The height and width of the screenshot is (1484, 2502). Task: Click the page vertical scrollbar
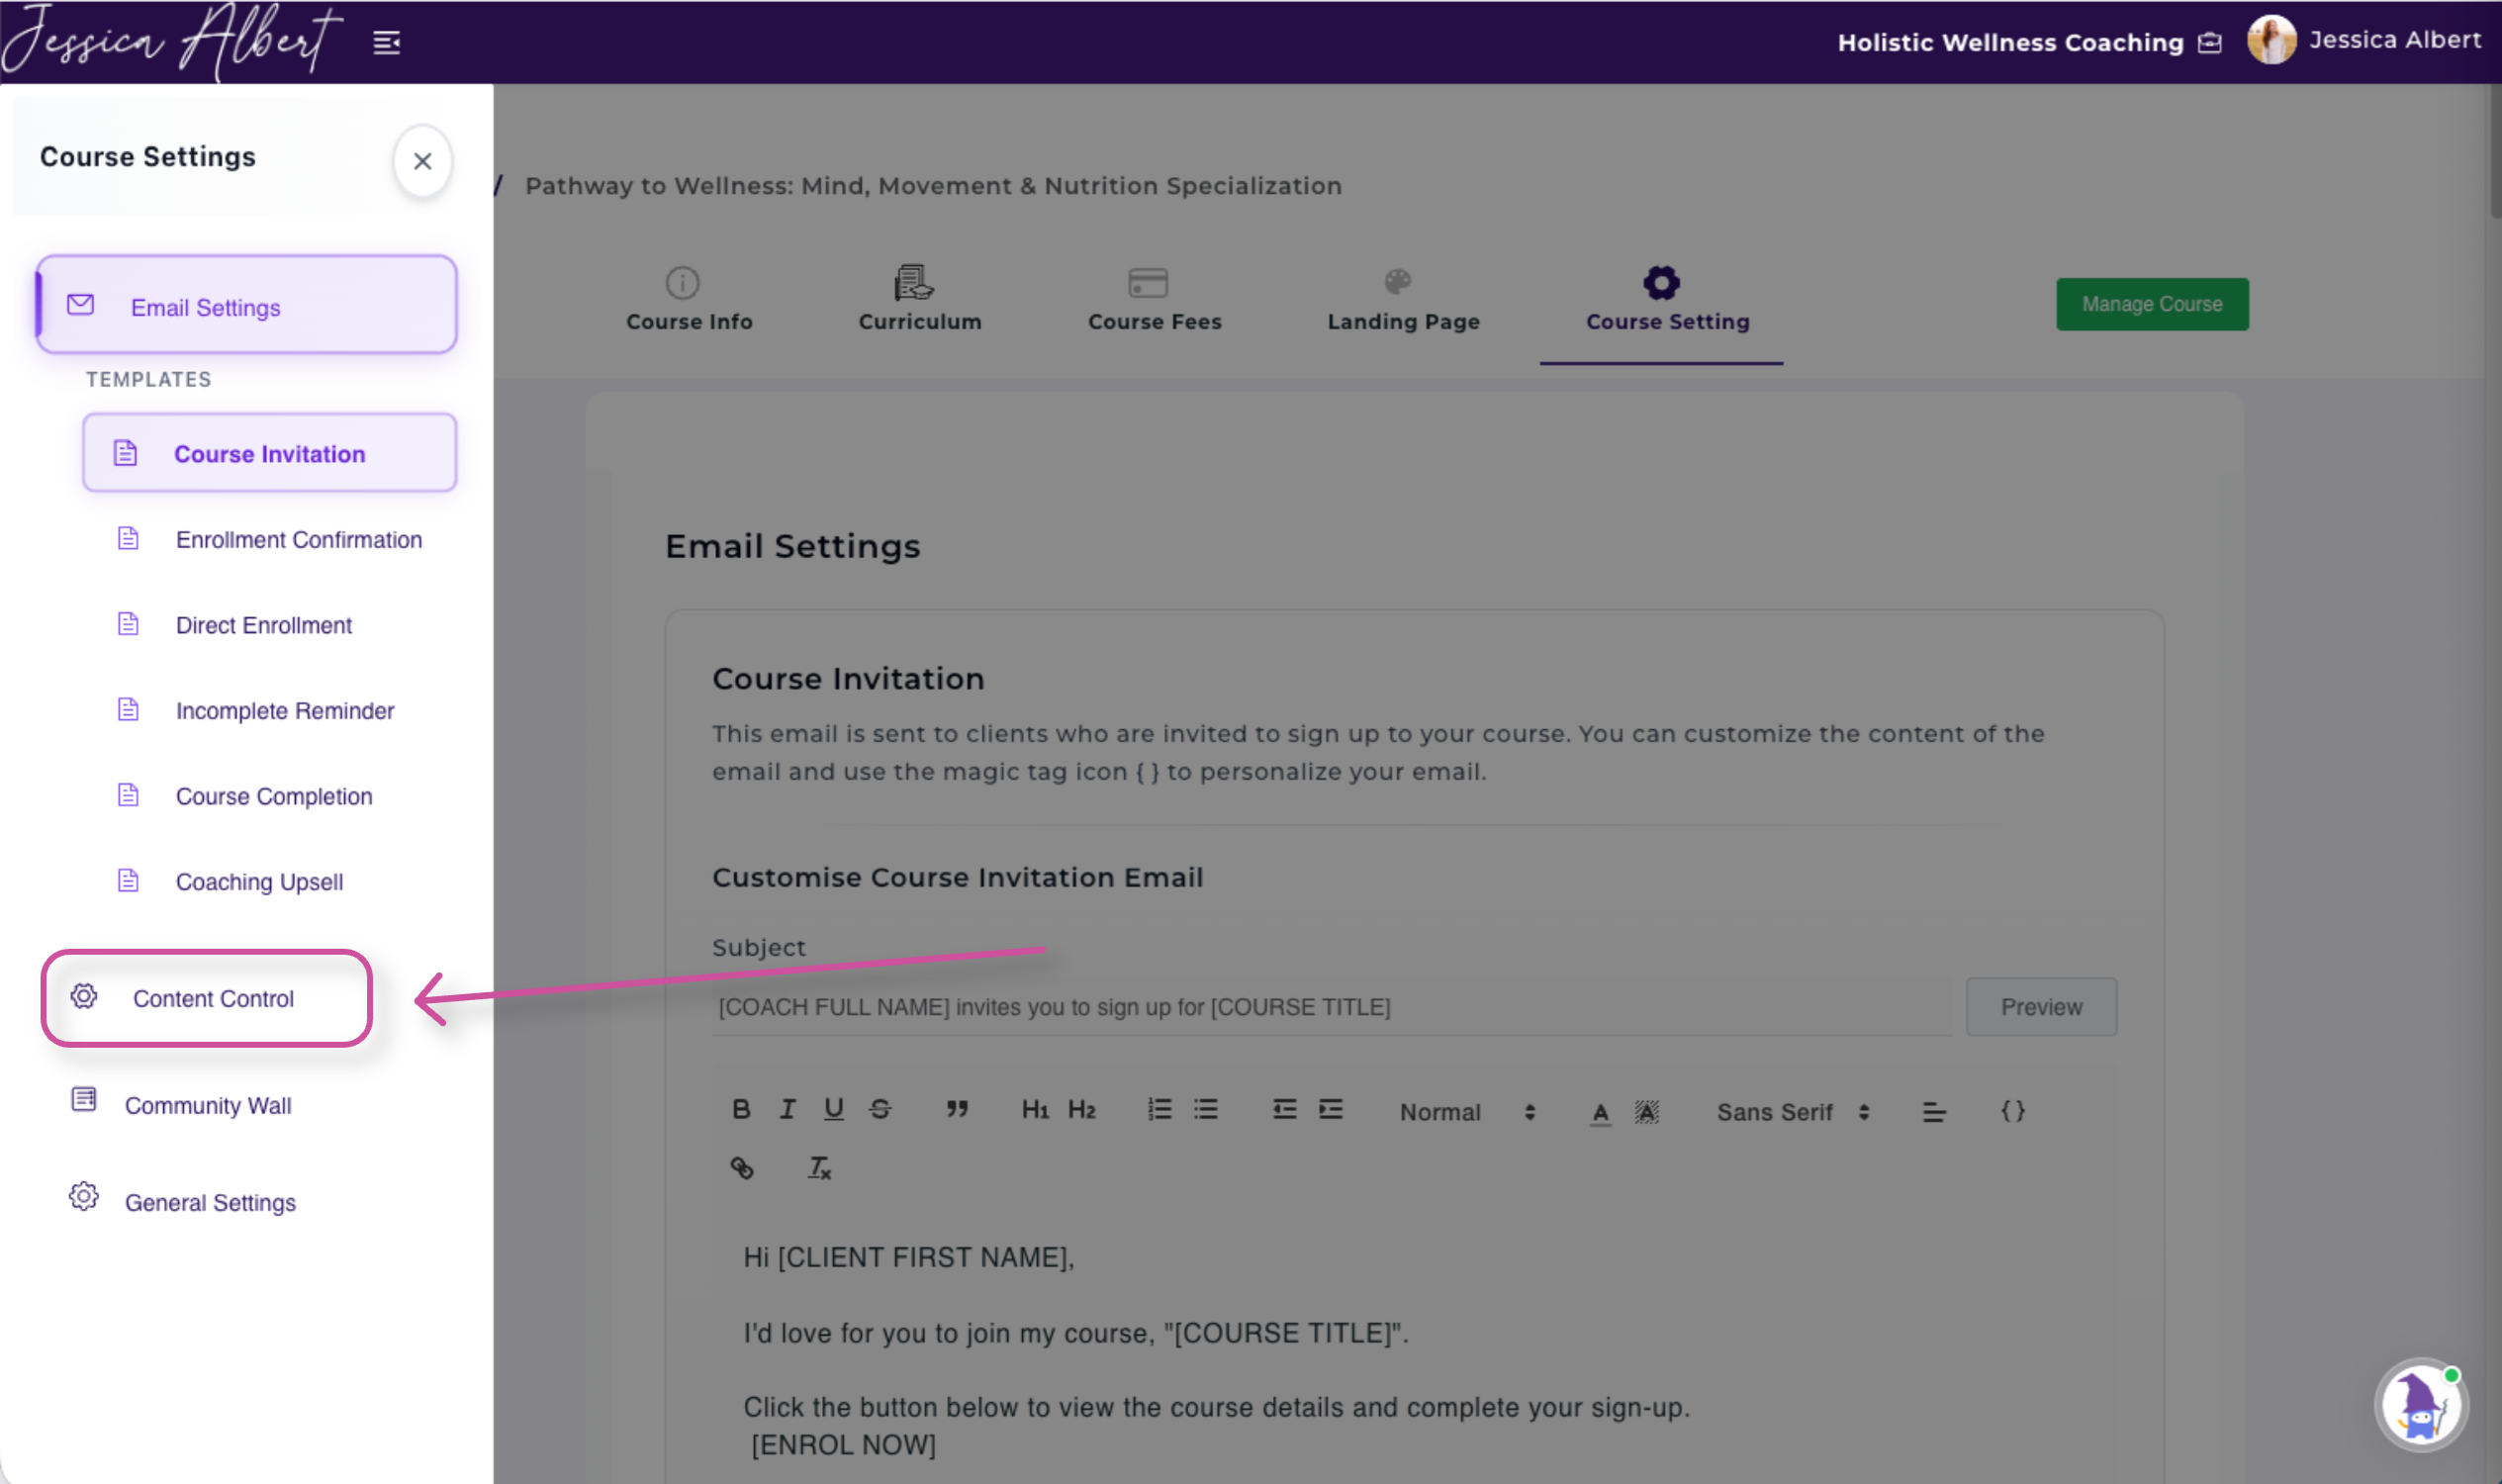(2495, 150)
